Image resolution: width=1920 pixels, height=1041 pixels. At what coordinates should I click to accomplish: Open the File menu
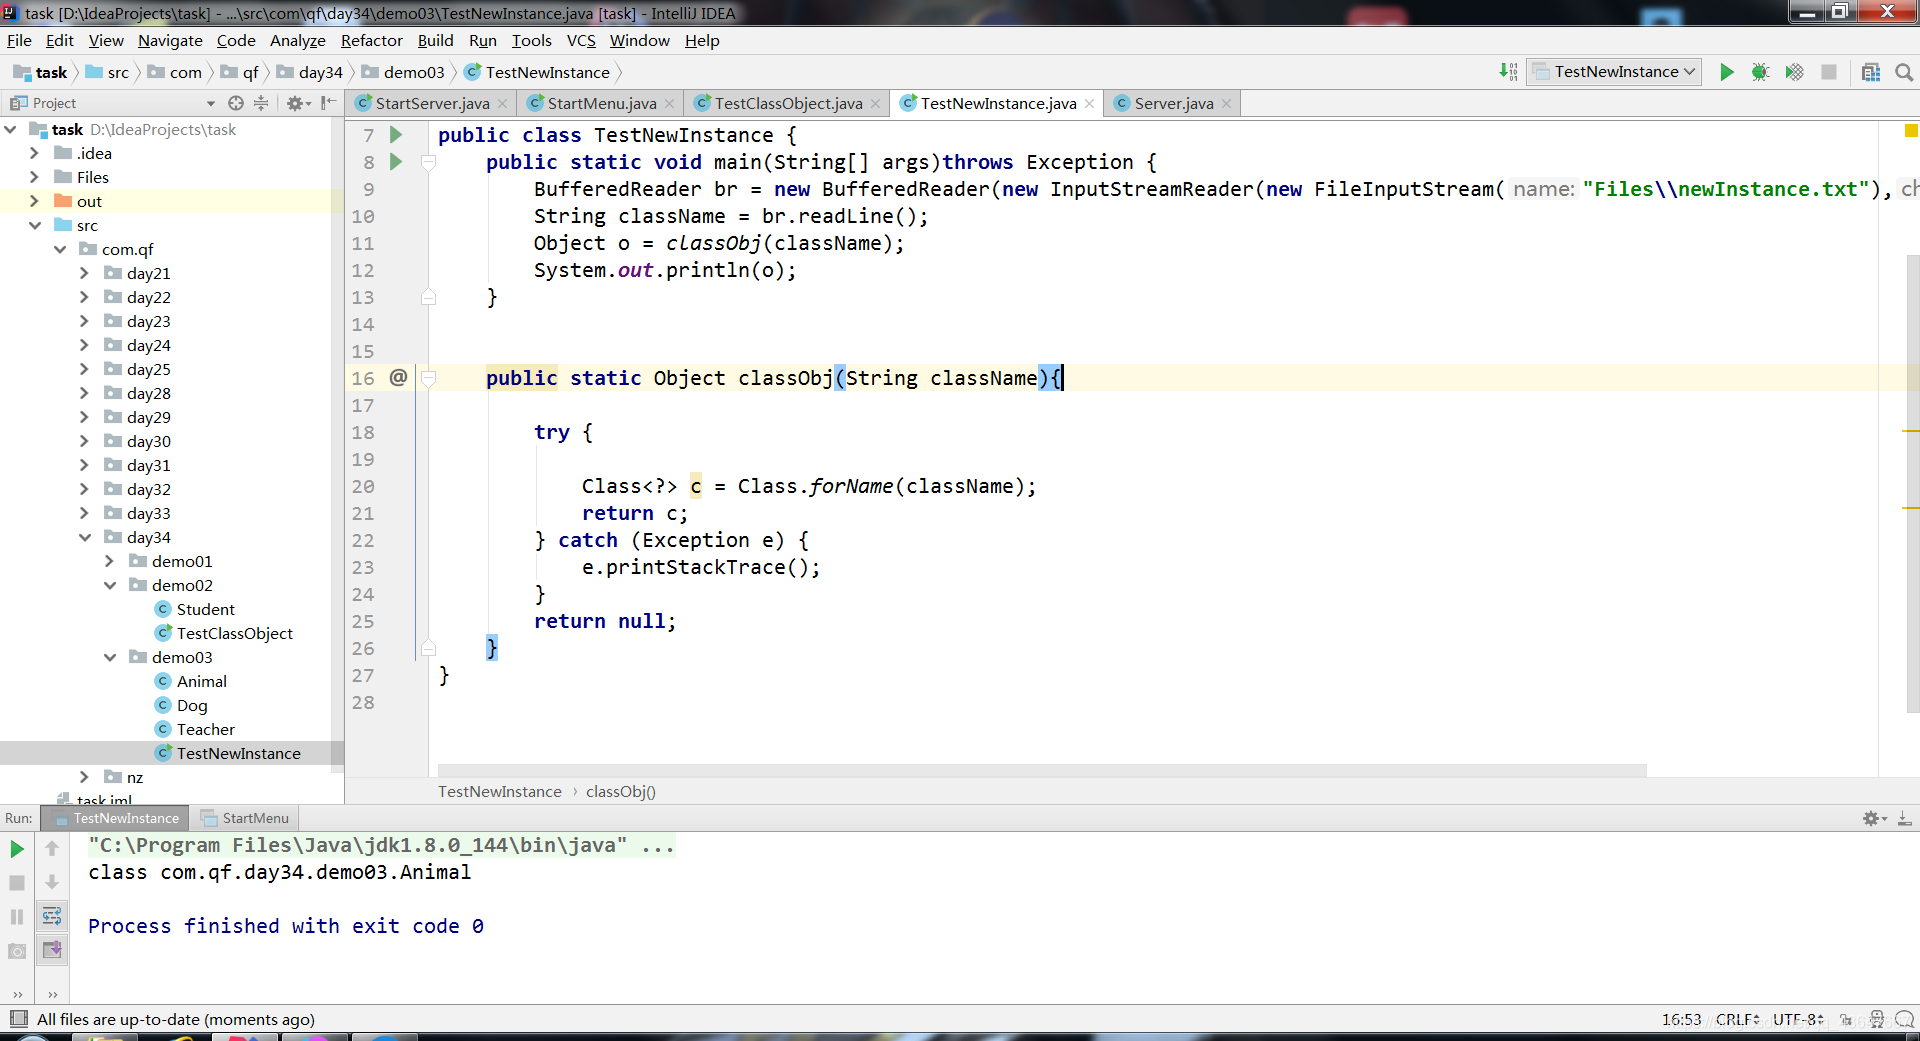pos(19,40)
